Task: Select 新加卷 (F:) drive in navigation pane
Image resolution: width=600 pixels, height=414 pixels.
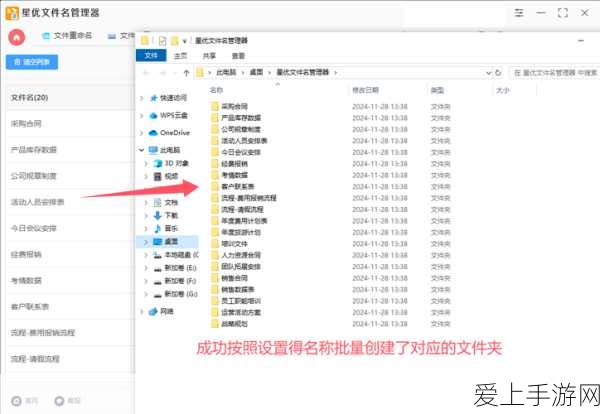Action: point(180,281)
